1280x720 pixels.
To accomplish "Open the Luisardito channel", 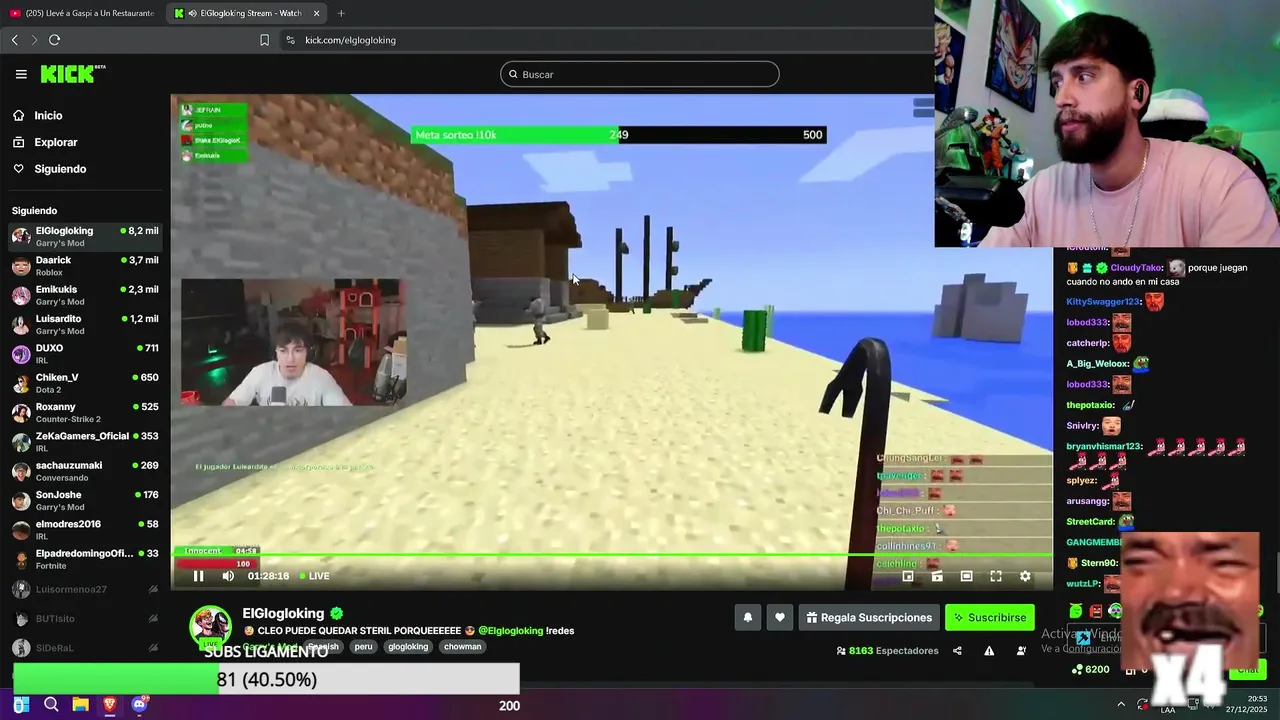I will click(85, 324).
